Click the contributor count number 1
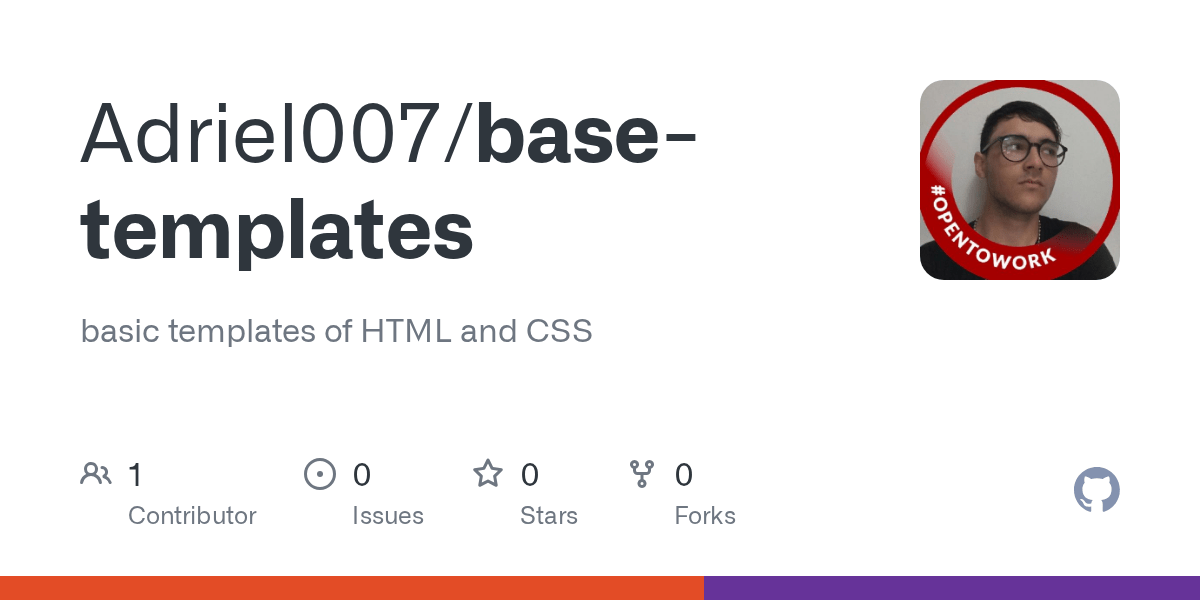Image resolution: width=1200 pixels, height=600 pixels. coord(135,474)
